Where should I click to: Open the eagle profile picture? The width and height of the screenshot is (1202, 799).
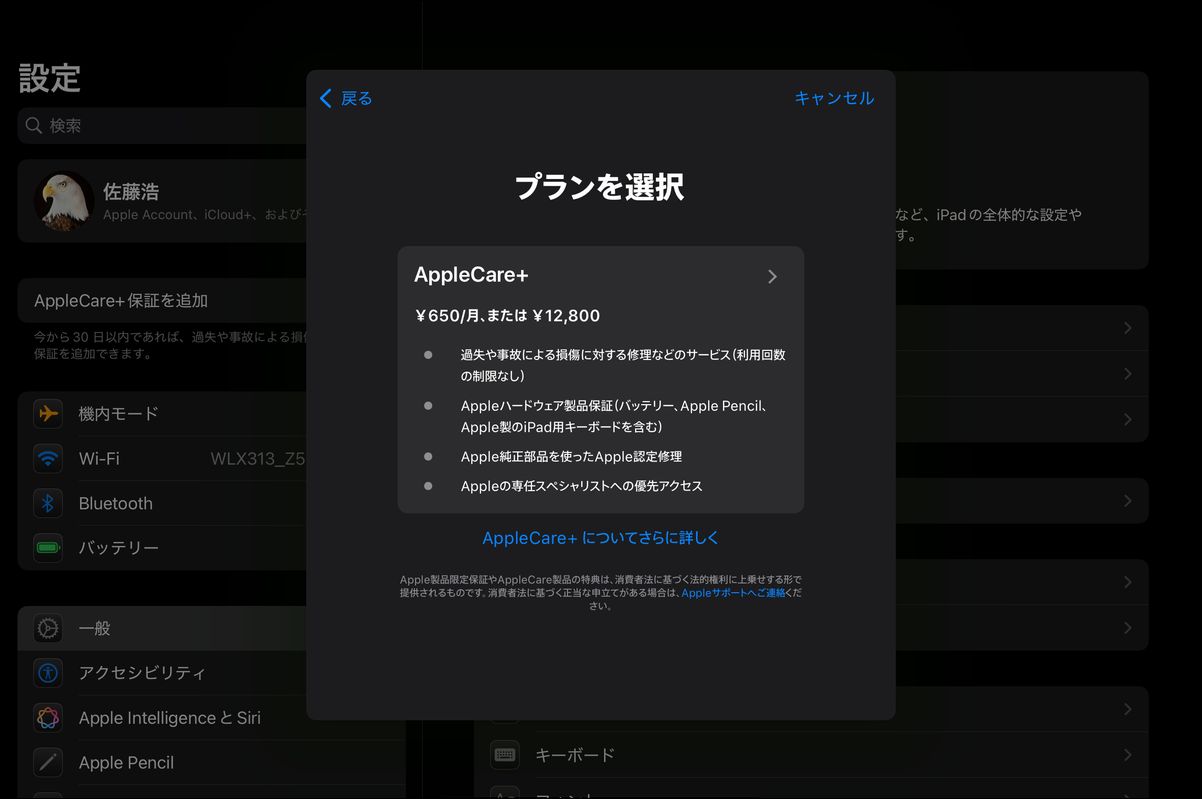pyautogui.click(x=64, y=201)
